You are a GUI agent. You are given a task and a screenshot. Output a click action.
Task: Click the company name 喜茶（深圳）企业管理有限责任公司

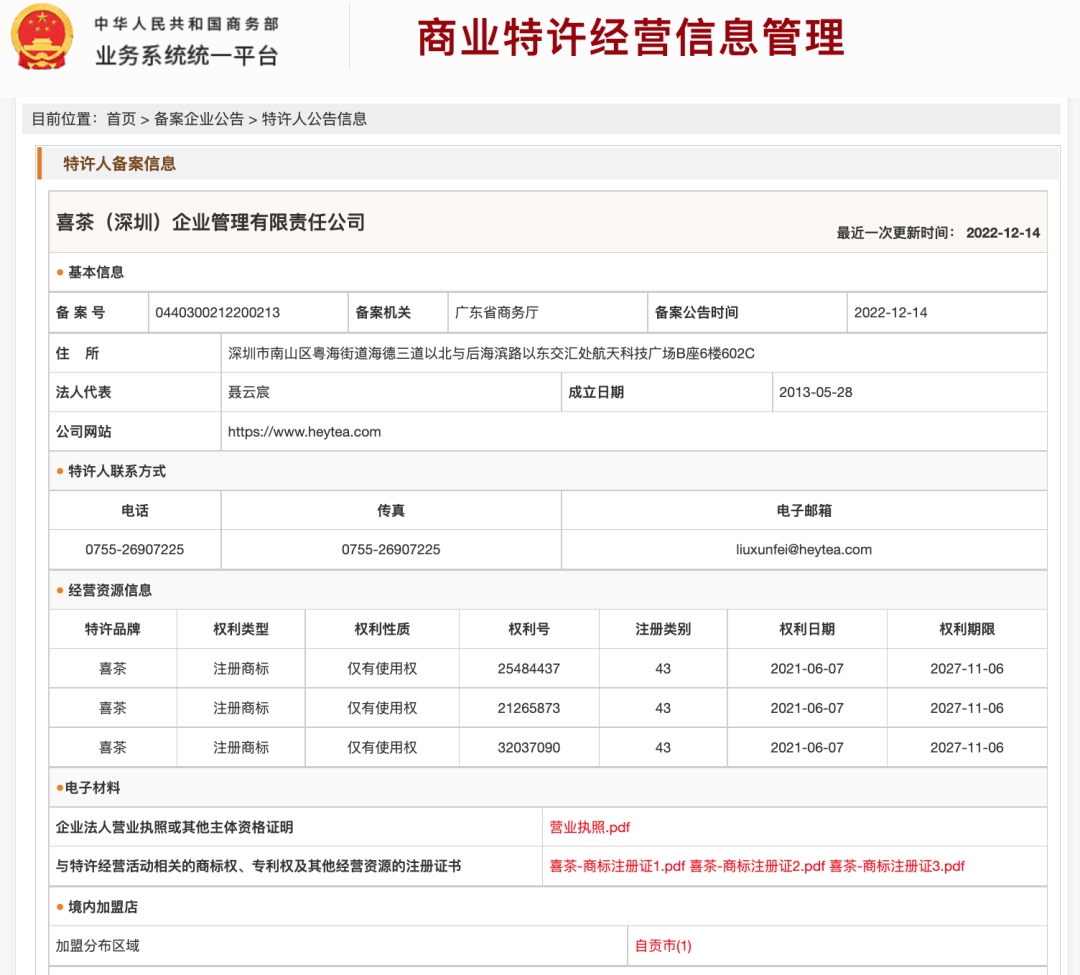[211, 222]
